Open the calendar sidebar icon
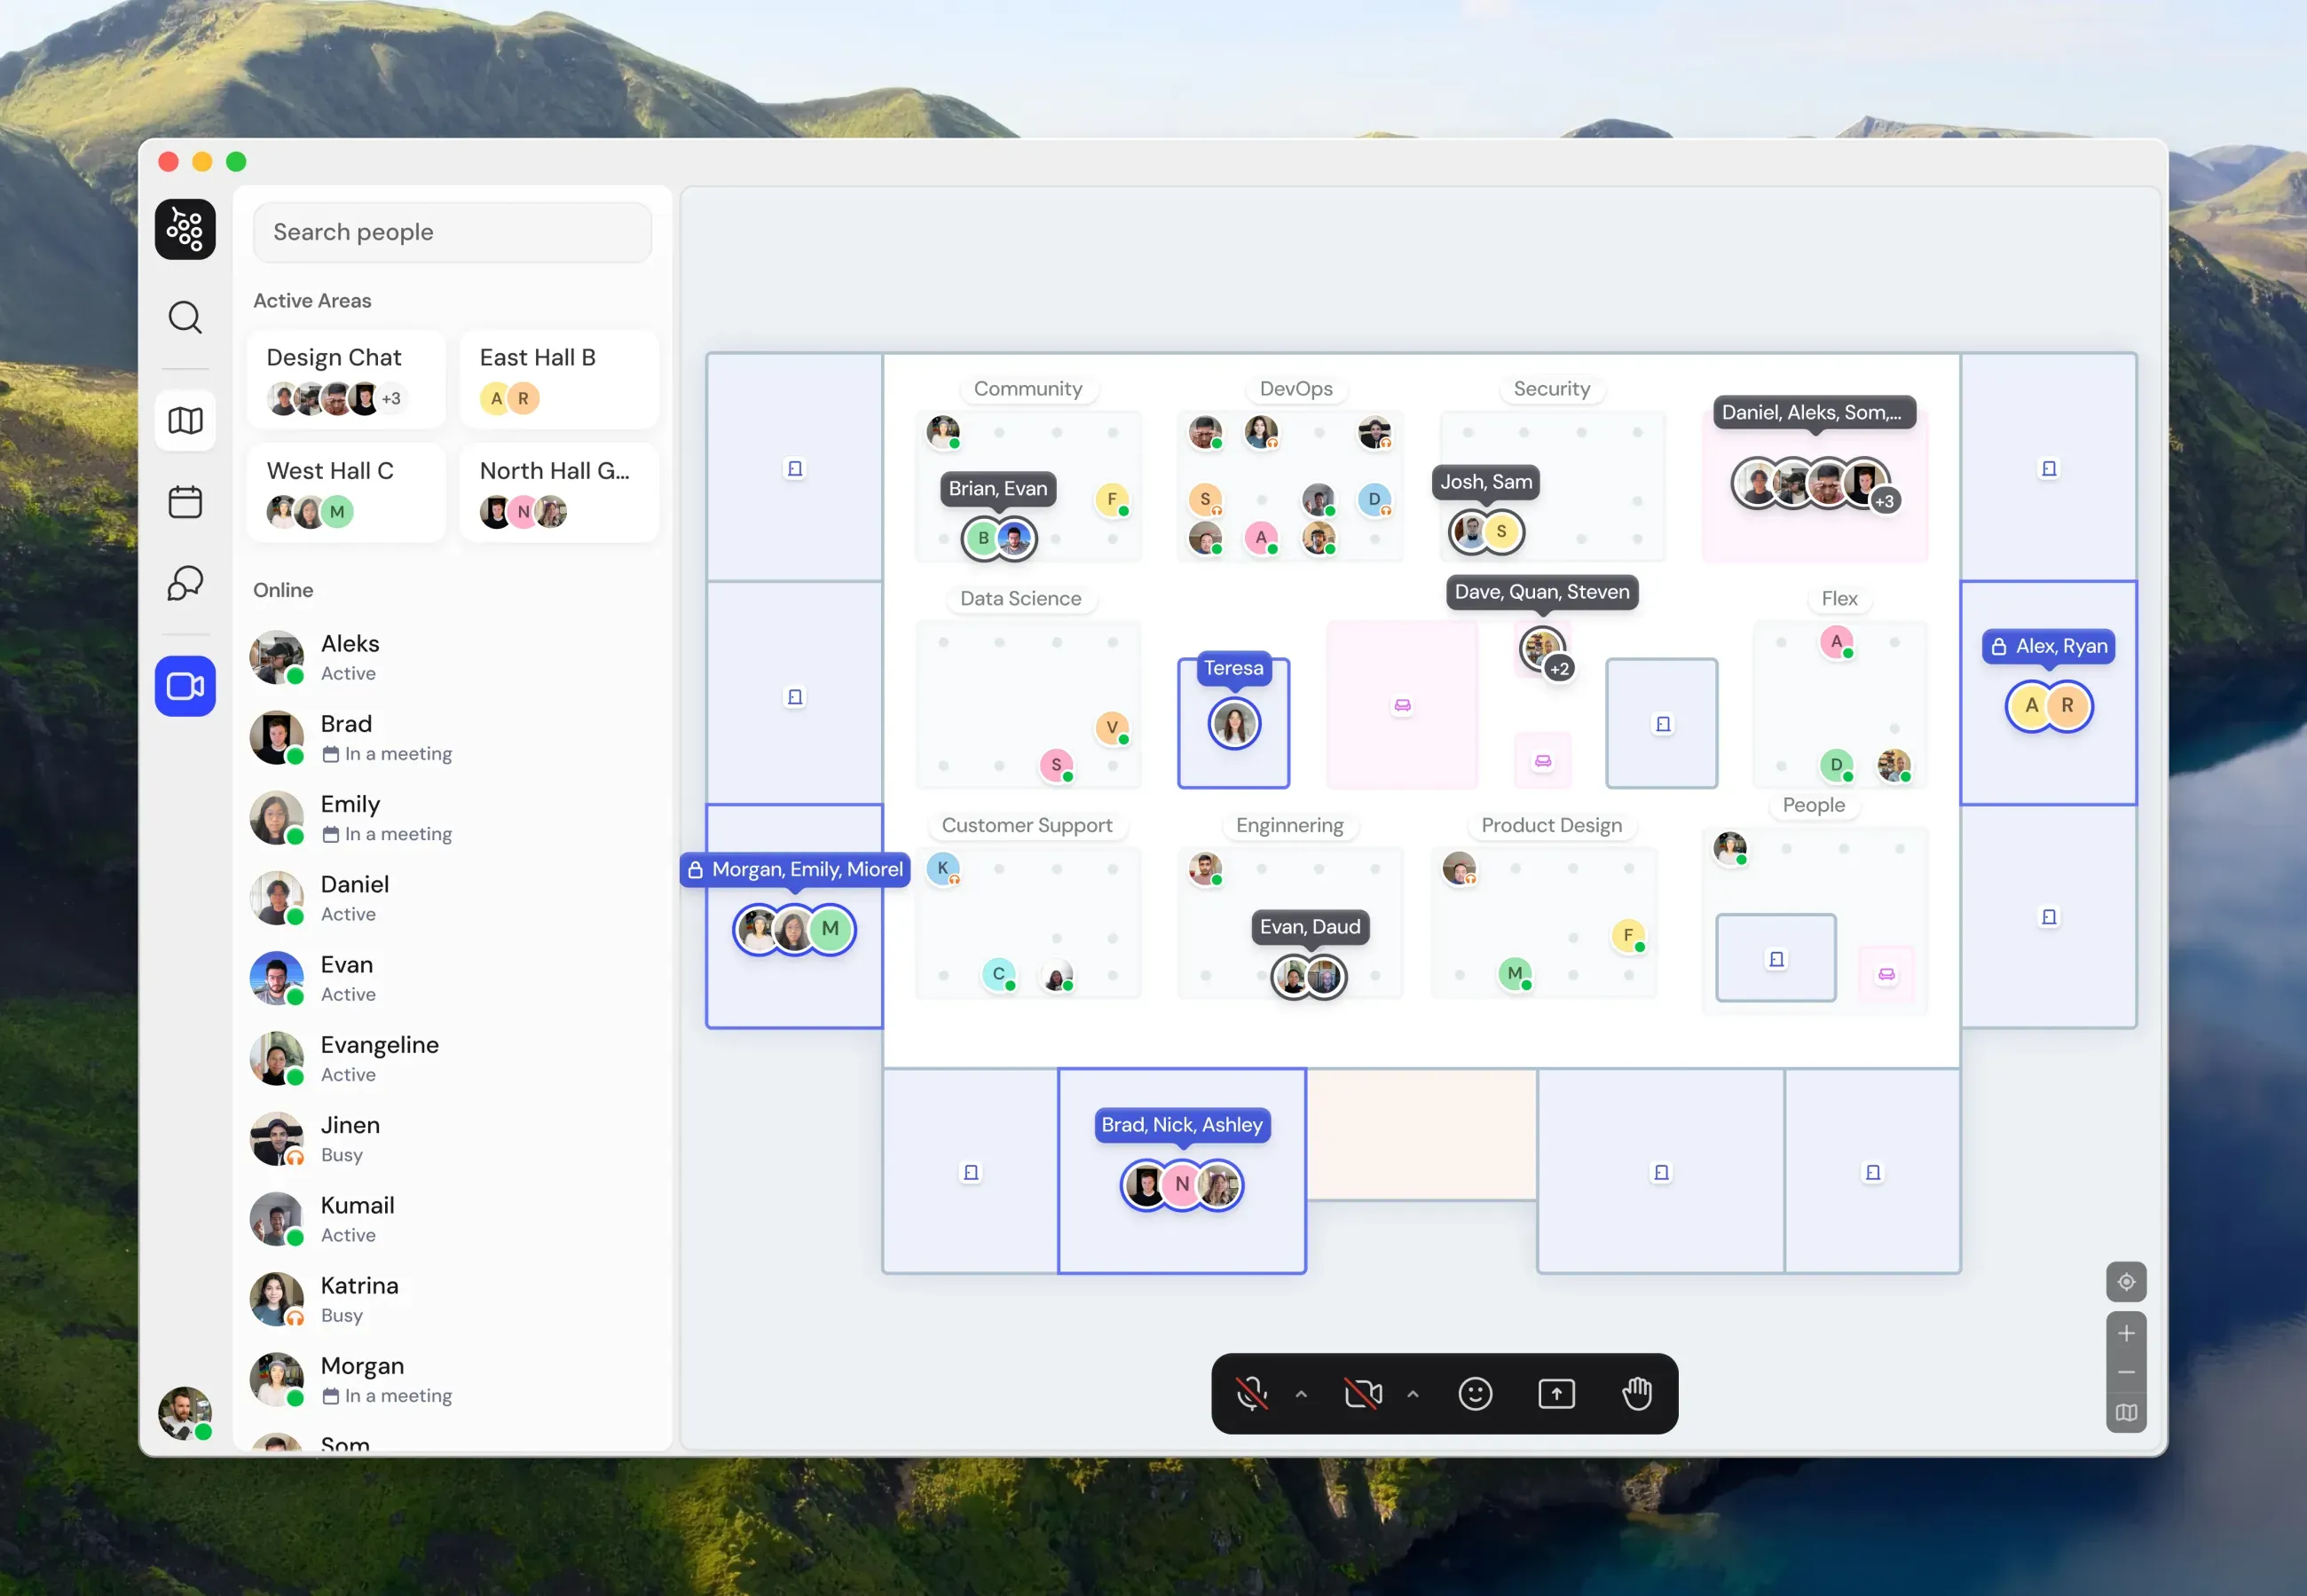 185,502
